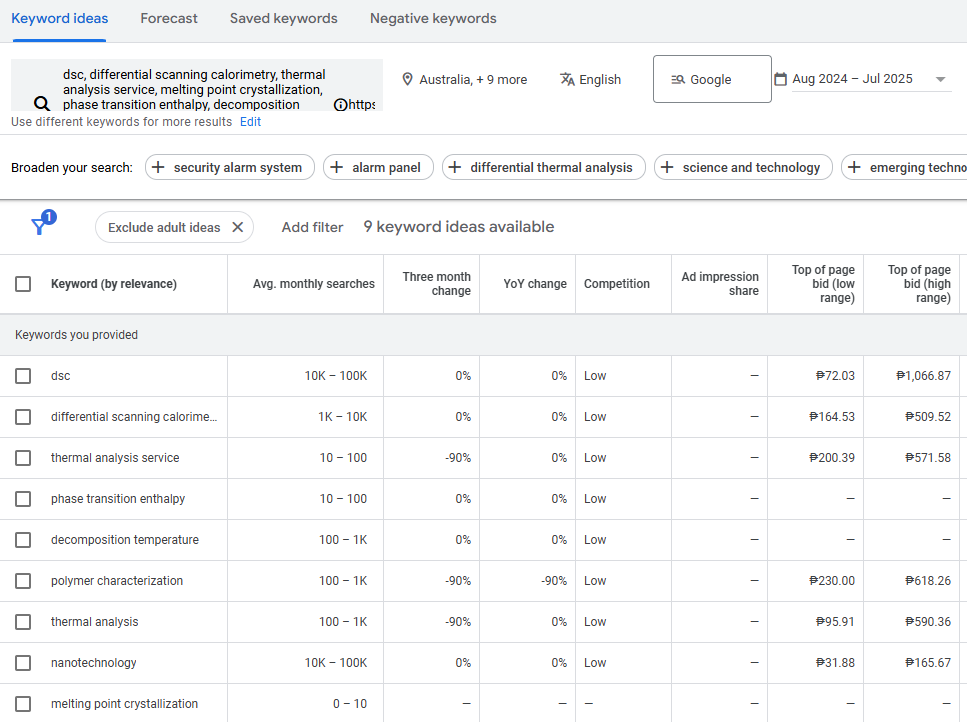The width and height of the screenshot is (967, 722).
Task: Check the box for dsc keyword
Action: (x=23, y=376)
